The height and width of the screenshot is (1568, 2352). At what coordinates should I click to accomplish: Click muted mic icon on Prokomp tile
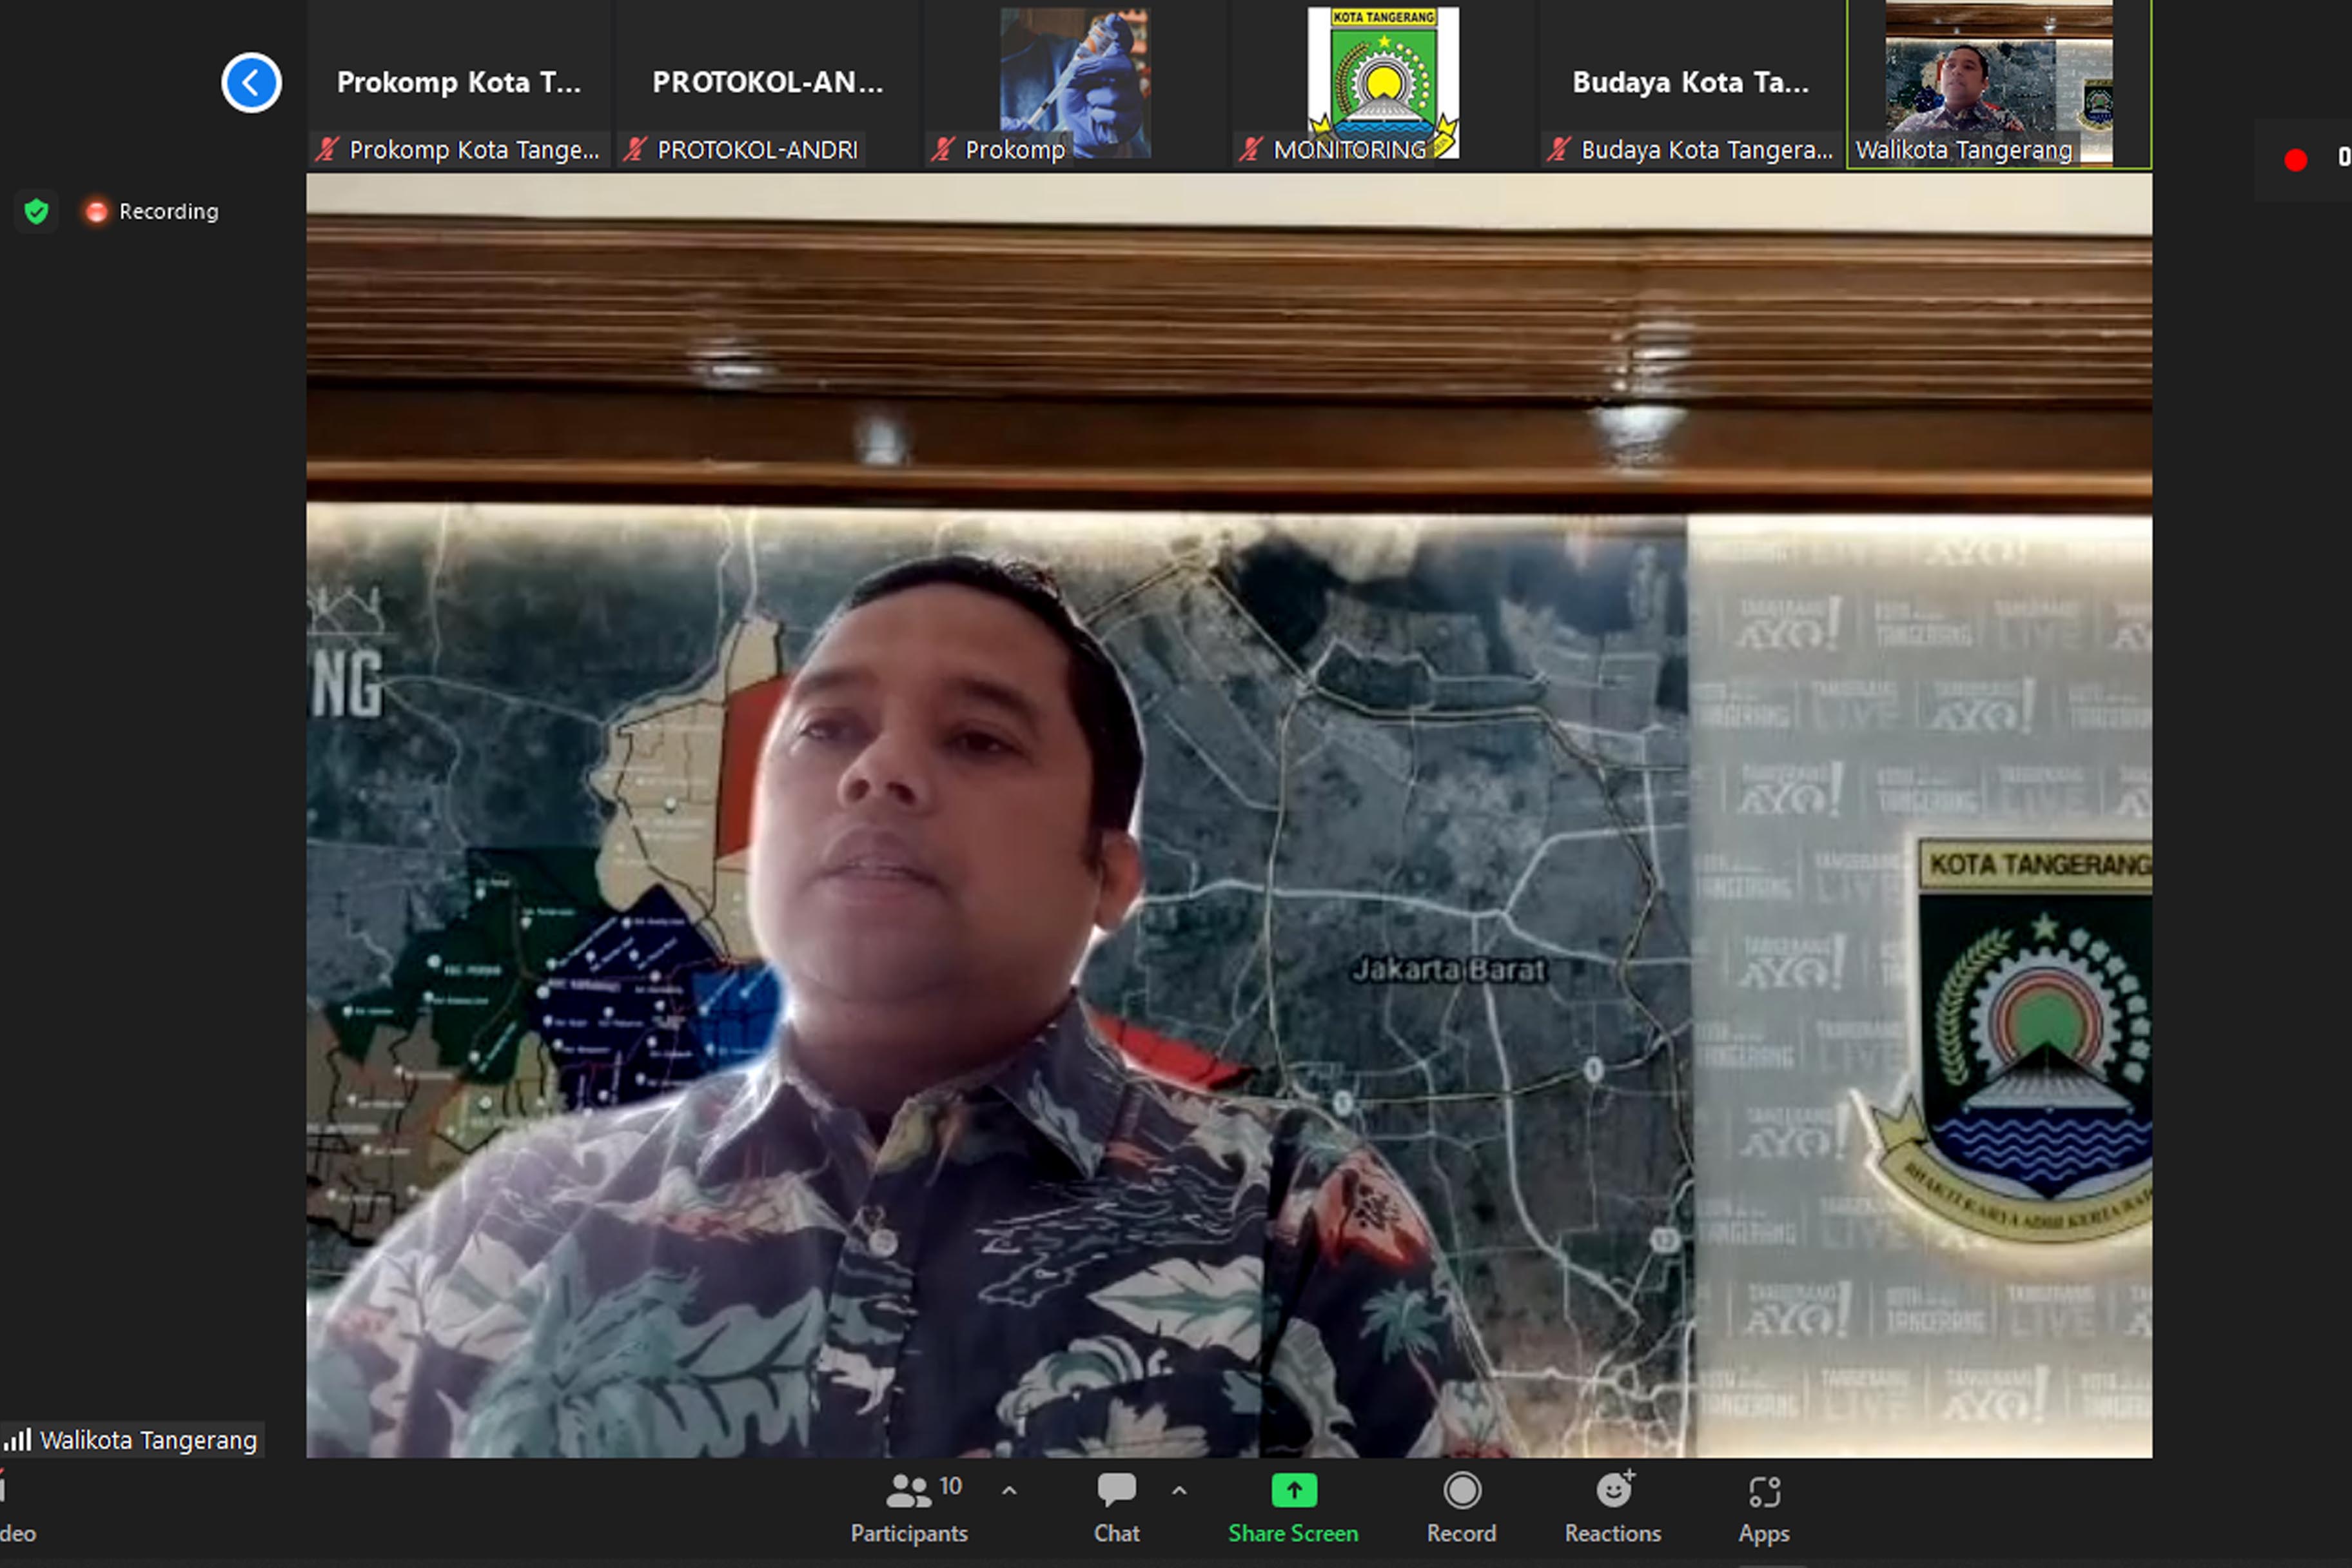(942, 150)
